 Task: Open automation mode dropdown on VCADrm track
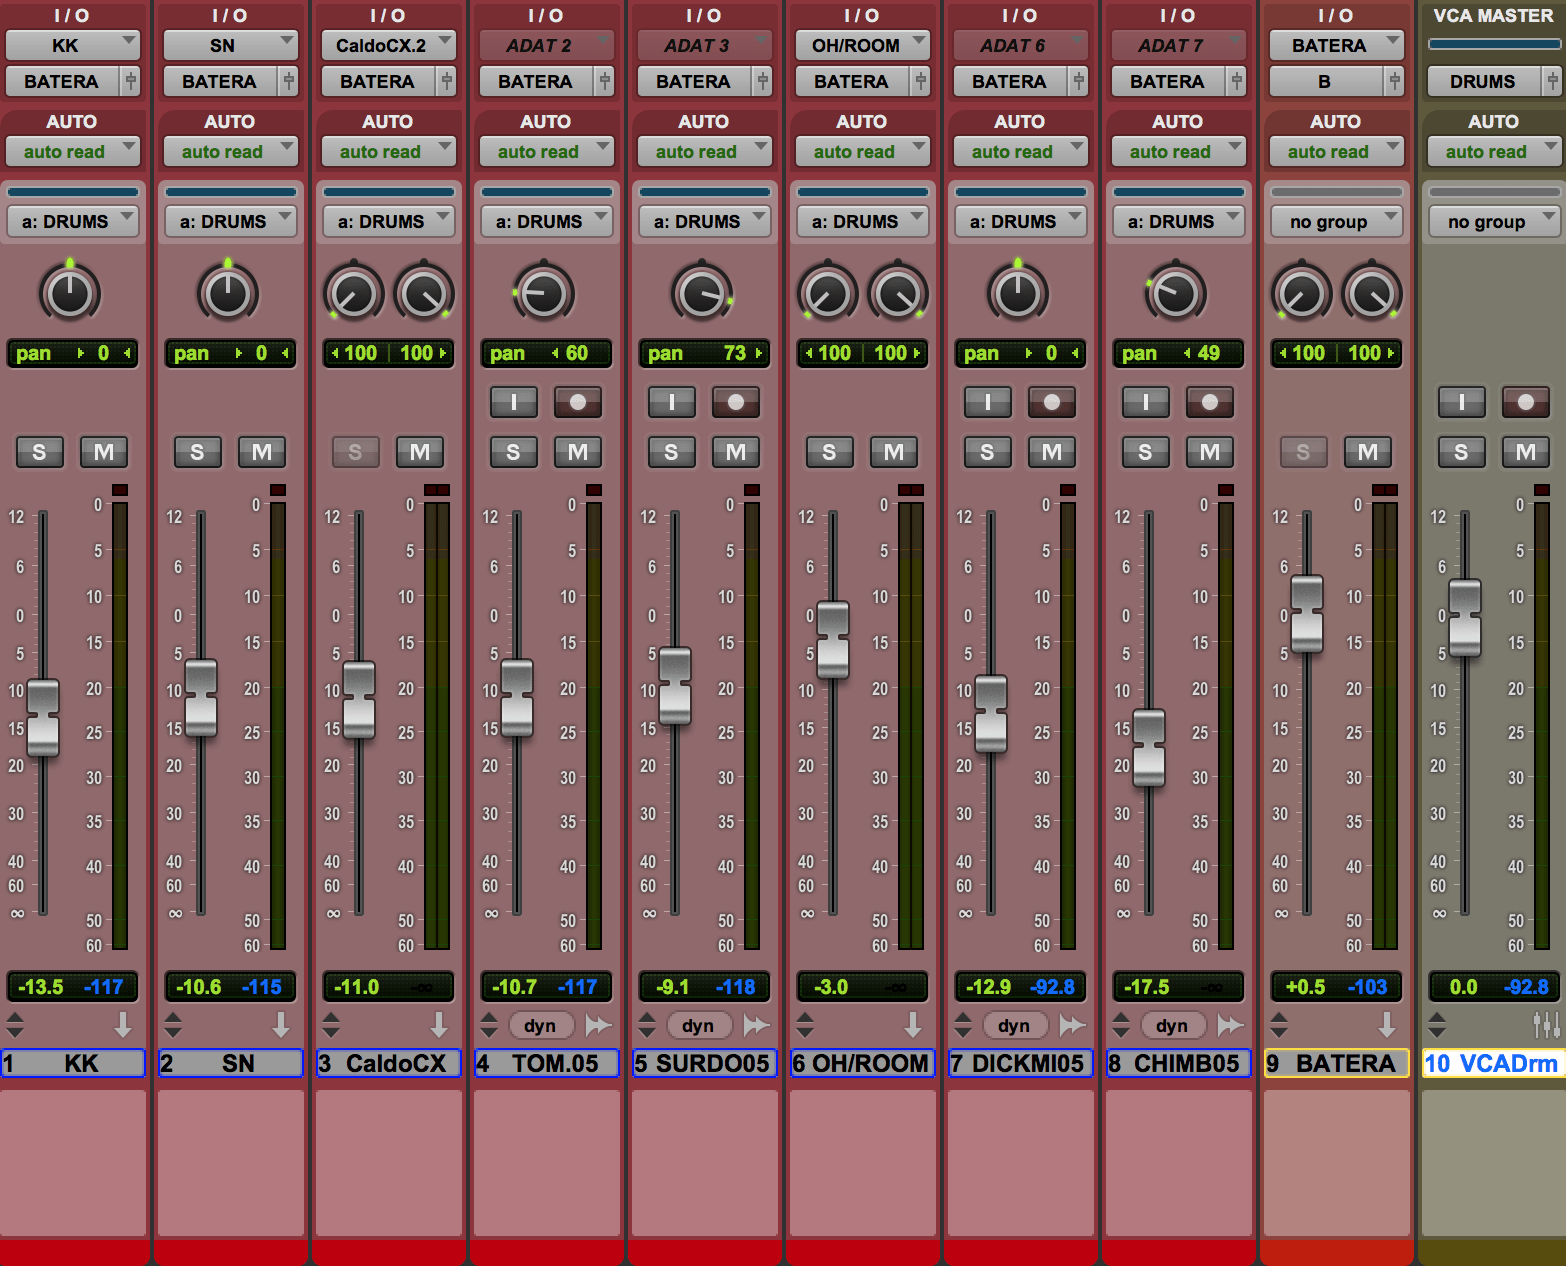point(1494,152)
